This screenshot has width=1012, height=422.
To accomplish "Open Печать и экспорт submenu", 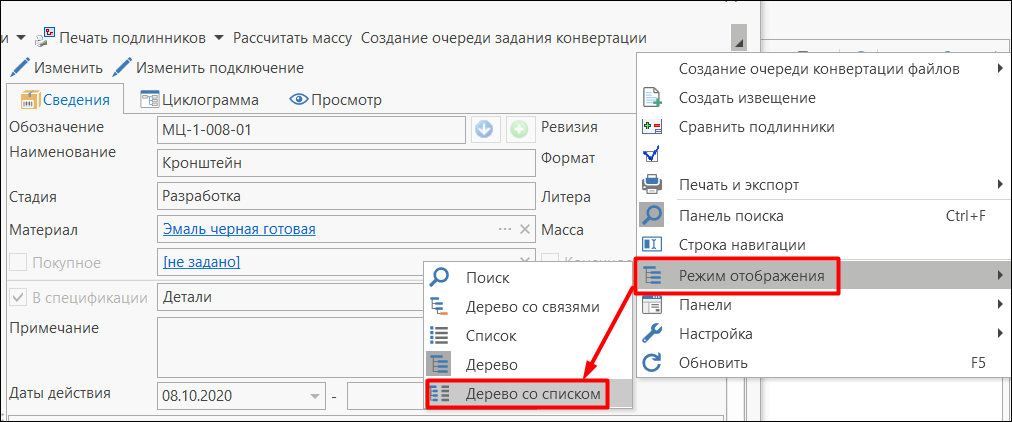I will (x=824, y=185).
